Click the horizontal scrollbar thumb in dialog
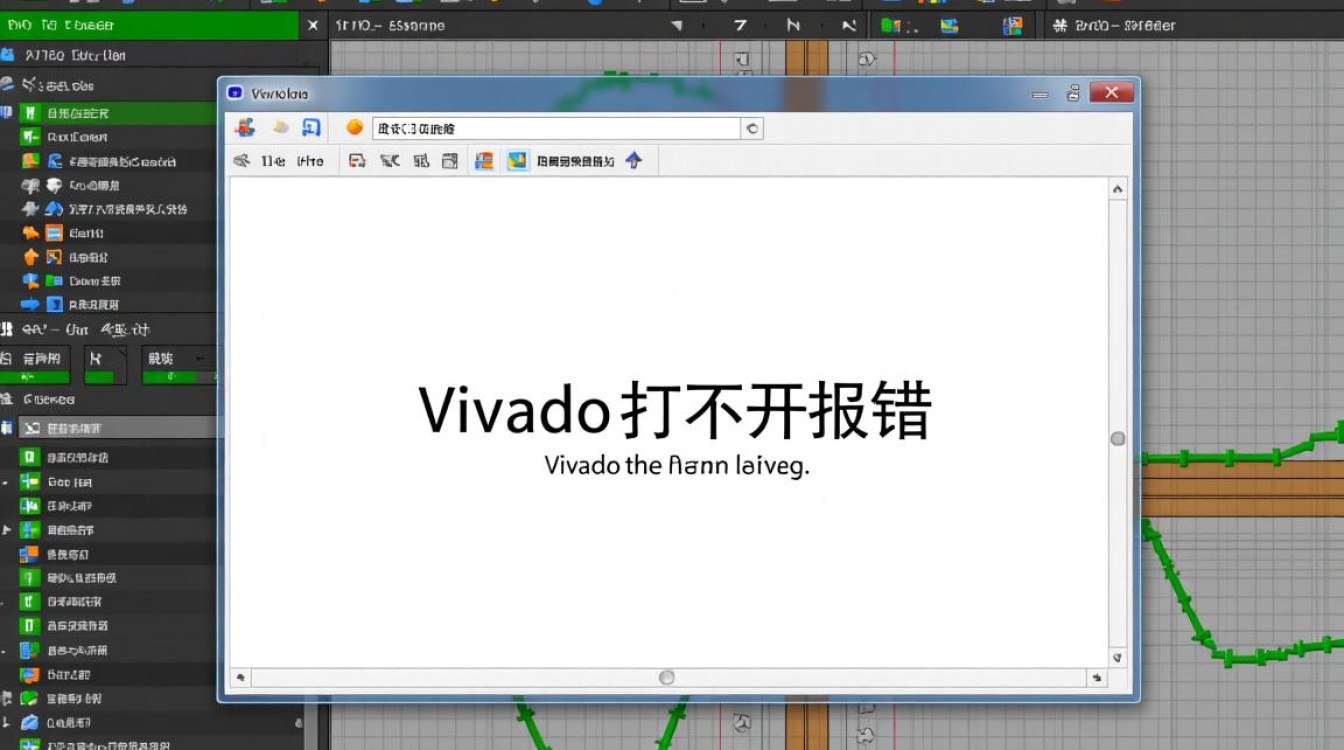This screenshot has width=1344, height=750. click(x=667, y=678)
